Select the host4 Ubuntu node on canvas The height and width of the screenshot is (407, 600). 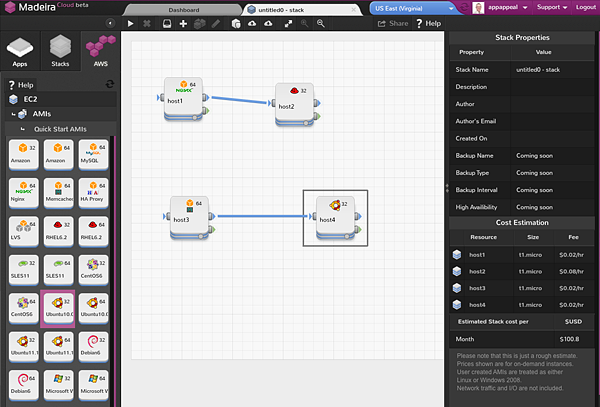(335, 218)
